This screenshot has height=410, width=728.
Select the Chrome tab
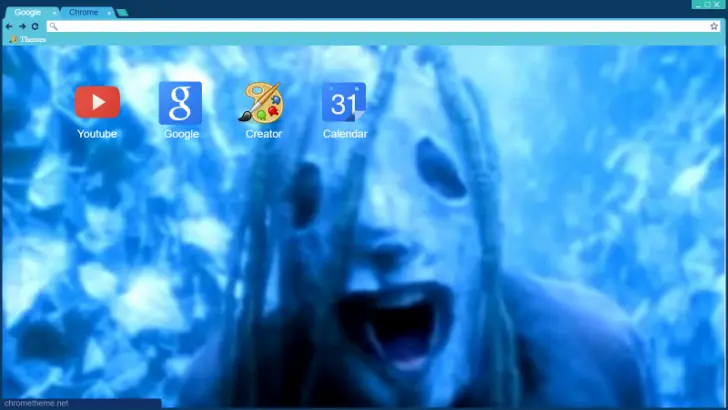84,12
